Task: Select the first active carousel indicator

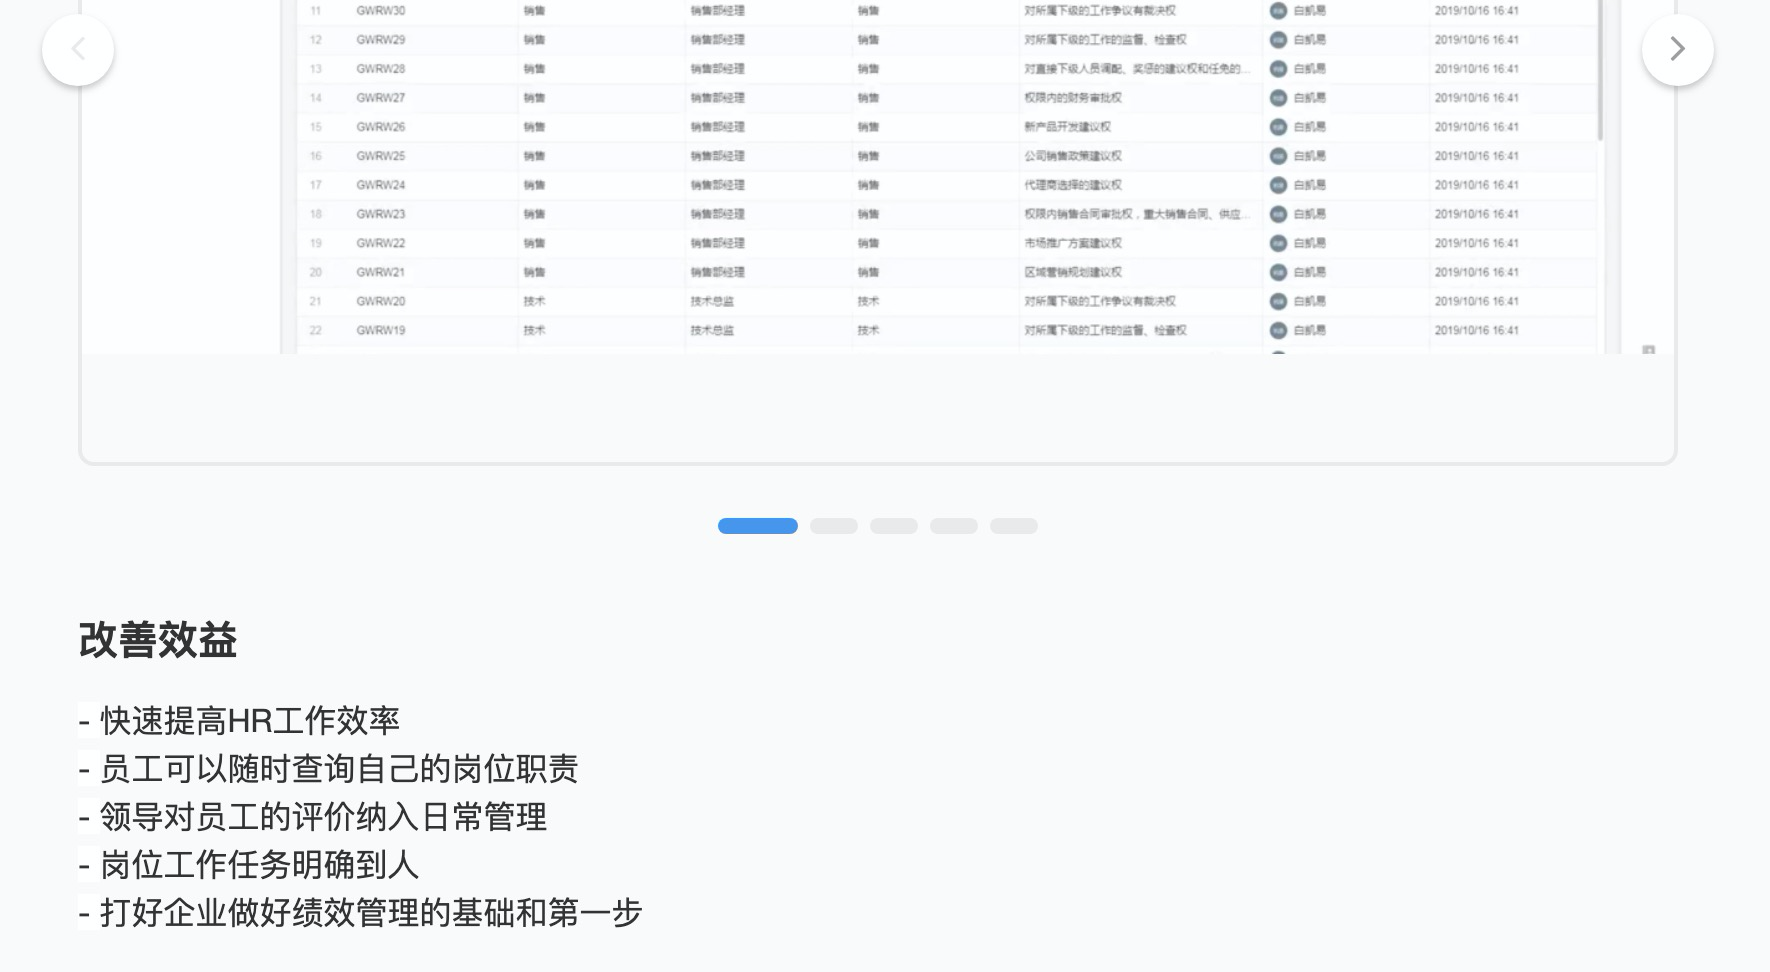Action: (758, 526)
